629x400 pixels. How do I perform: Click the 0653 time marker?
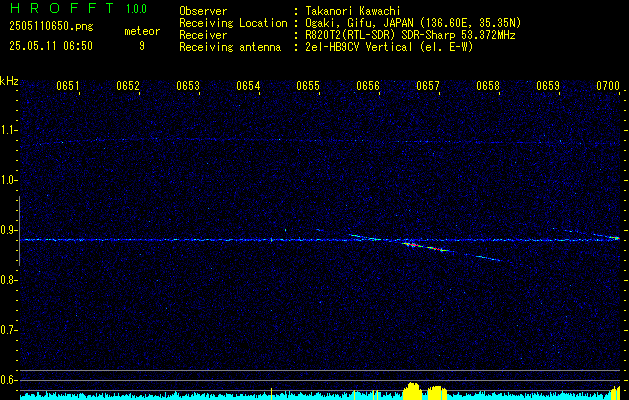188,85
